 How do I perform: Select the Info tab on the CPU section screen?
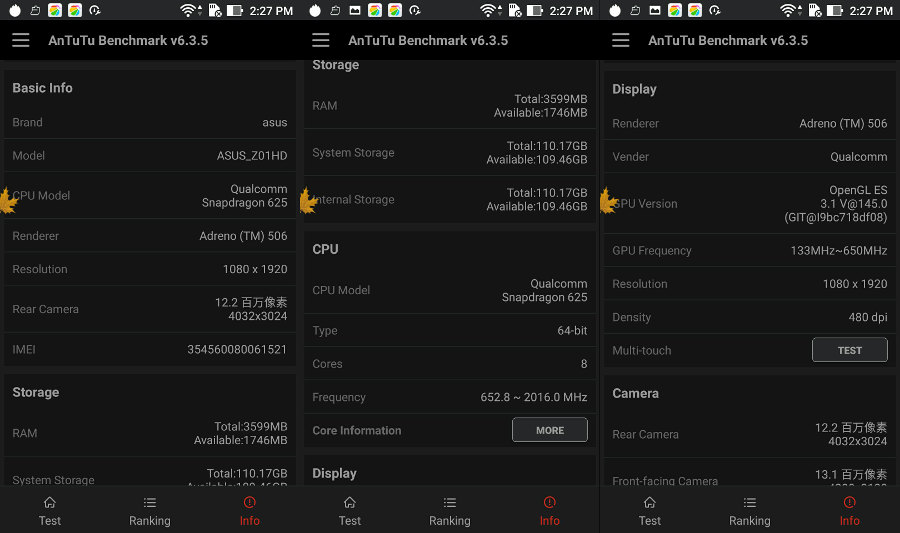549,511
